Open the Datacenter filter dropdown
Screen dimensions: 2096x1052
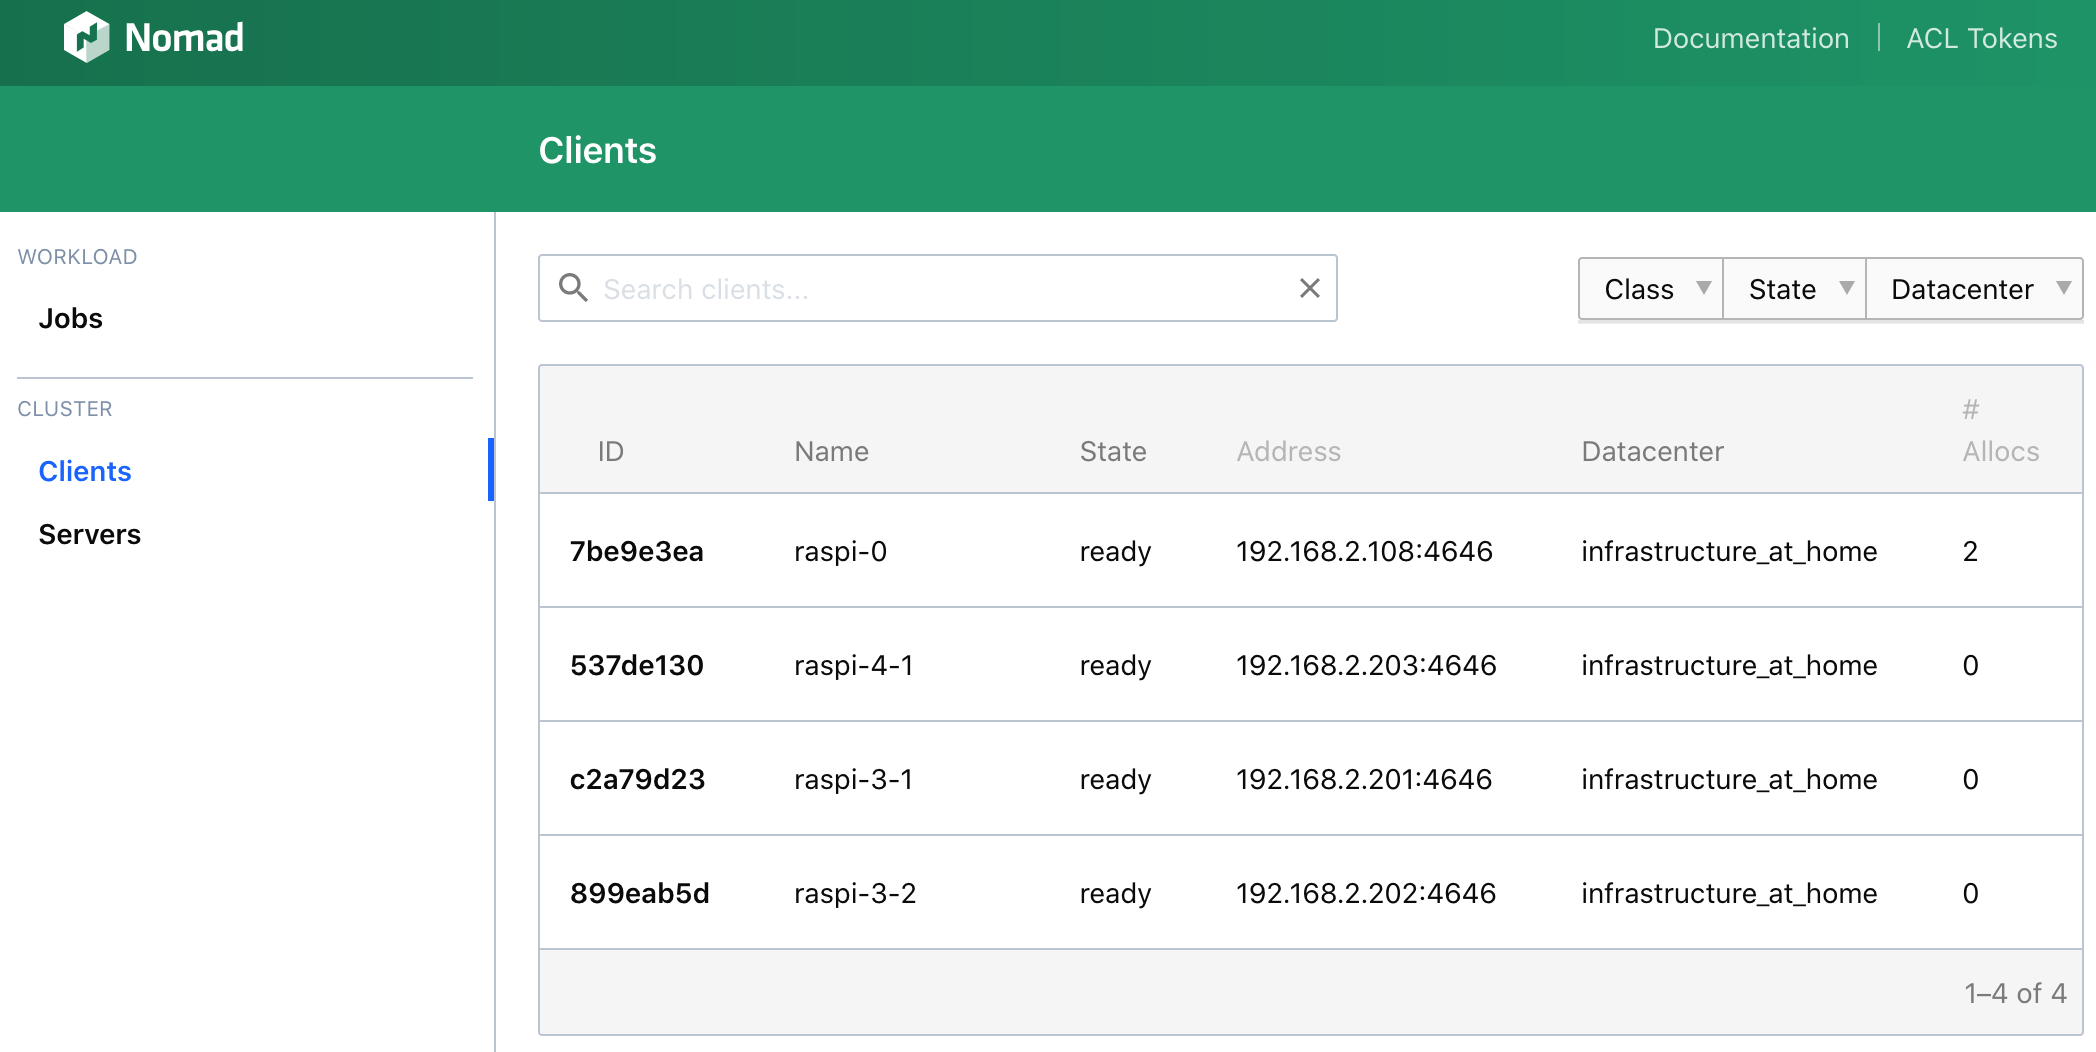[x=1974, y=289]
